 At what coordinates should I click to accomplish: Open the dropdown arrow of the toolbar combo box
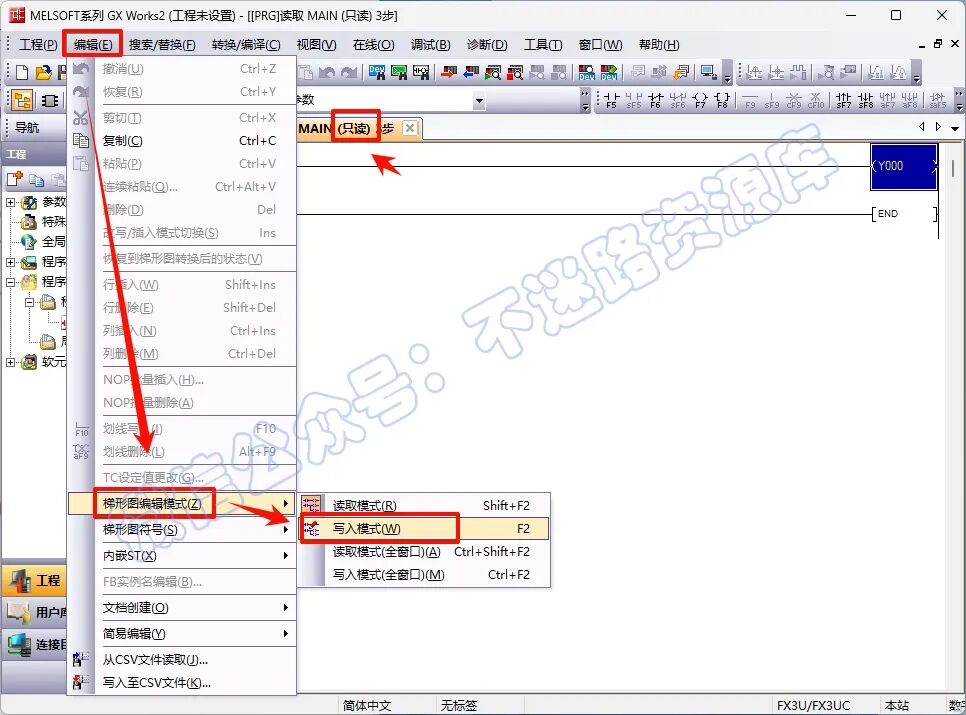(x=479, y=100)
